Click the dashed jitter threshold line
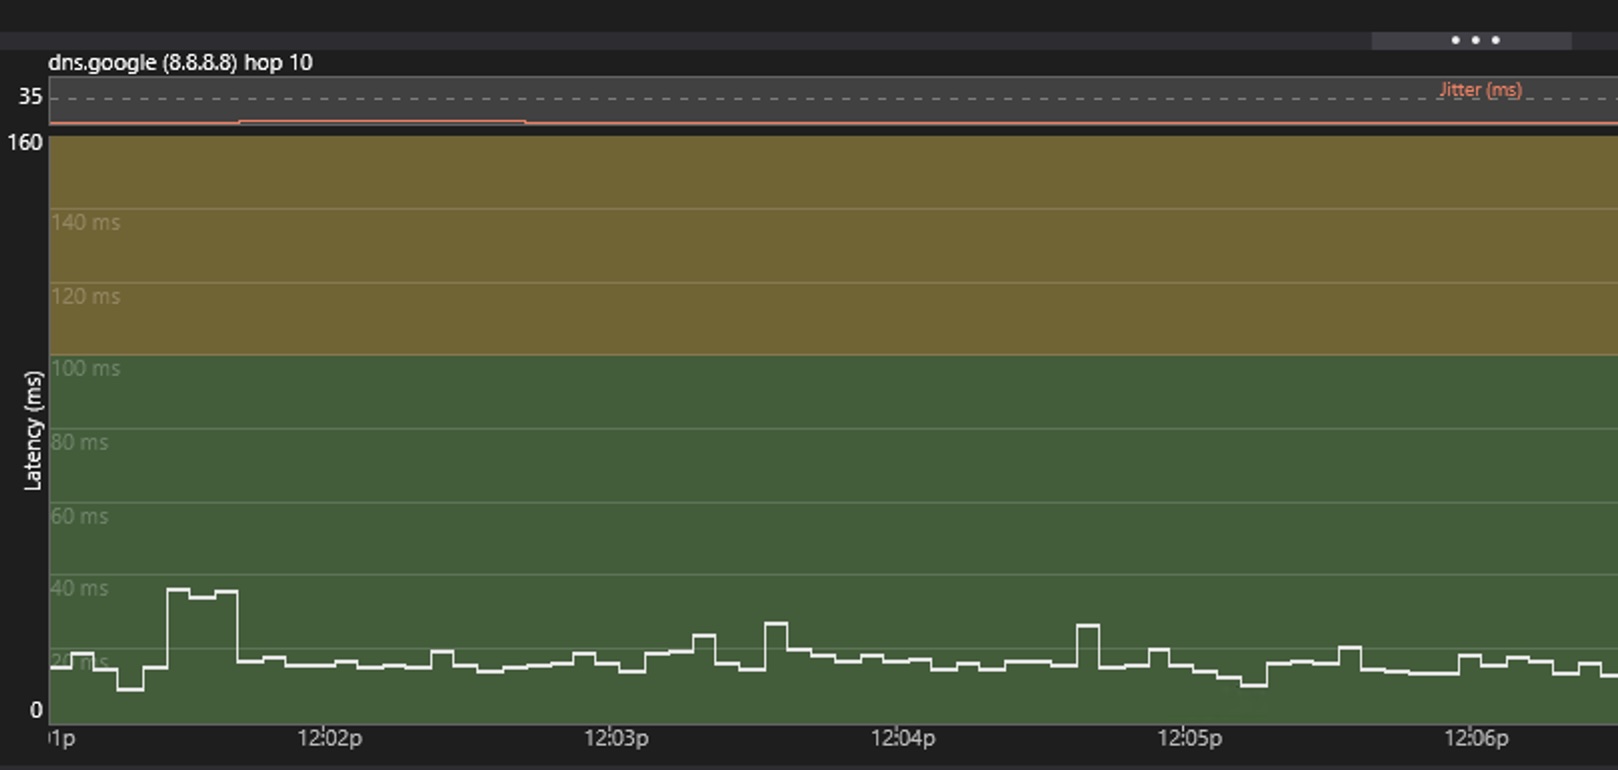1618x770 pixels. coord(800,99)
